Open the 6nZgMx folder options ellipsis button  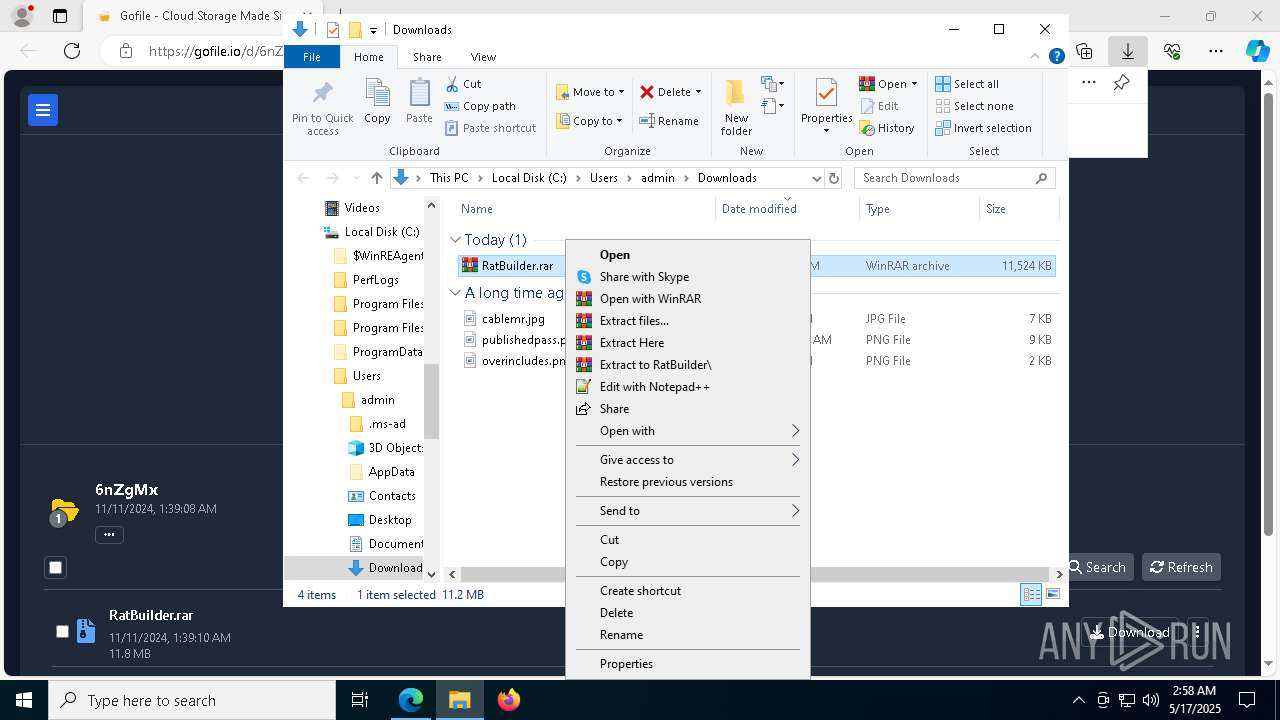(x=109, y=534)
